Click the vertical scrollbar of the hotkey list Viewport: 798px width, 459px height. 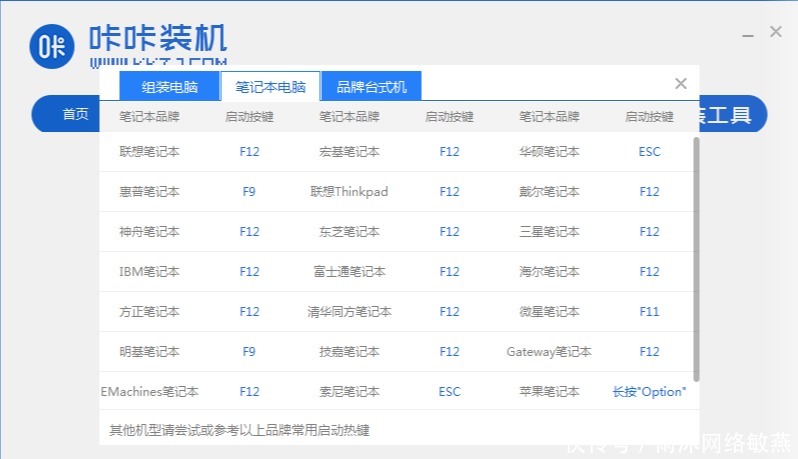click(x=696, y=259)
